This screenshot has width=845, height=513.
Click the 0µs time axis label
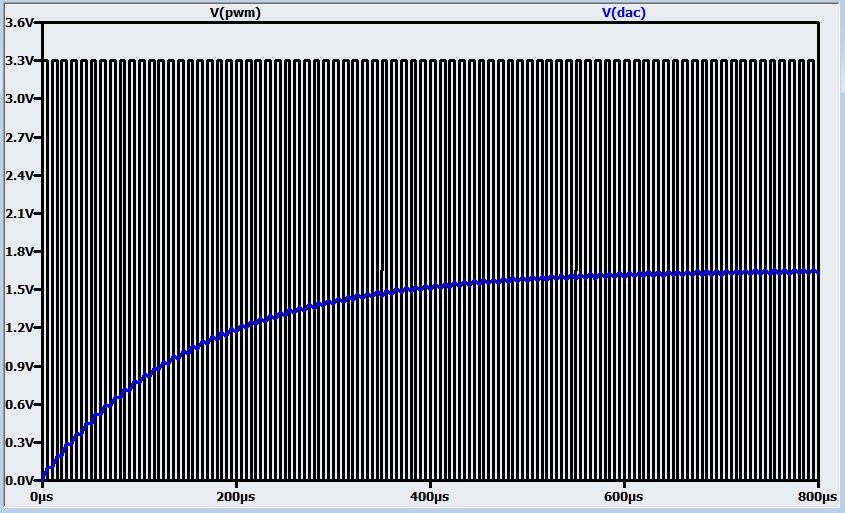click(x=41, y=496)
